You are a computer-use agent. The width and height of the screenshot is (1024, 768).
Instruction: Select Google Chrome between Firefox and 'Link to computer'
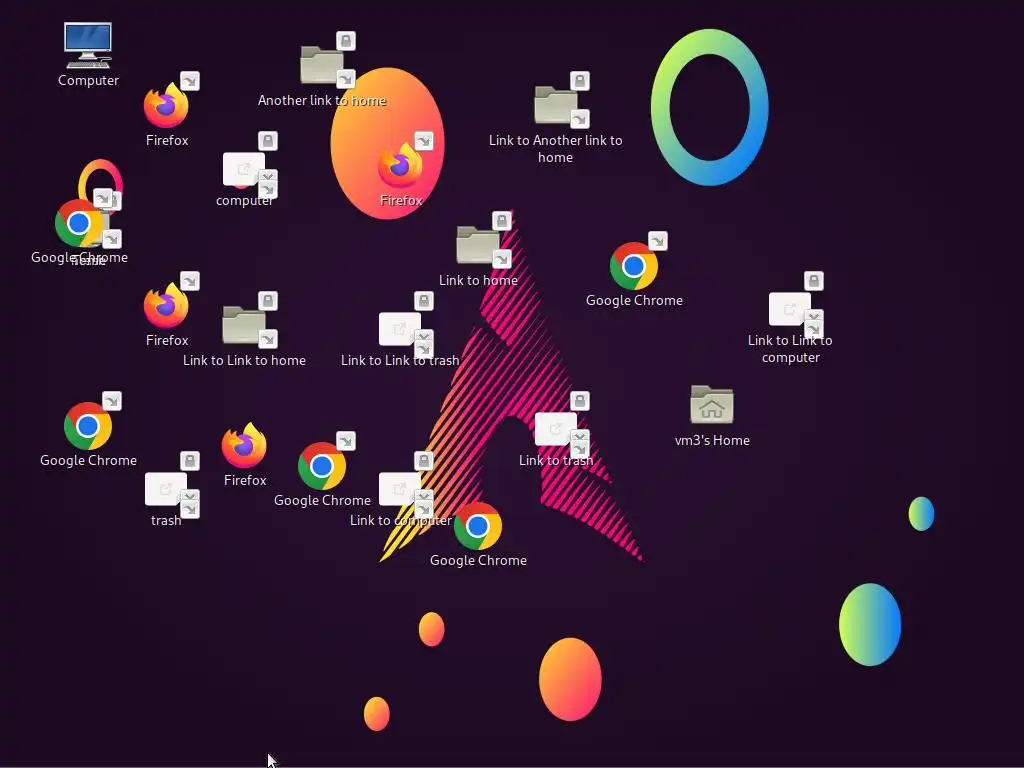pos(322,466)
